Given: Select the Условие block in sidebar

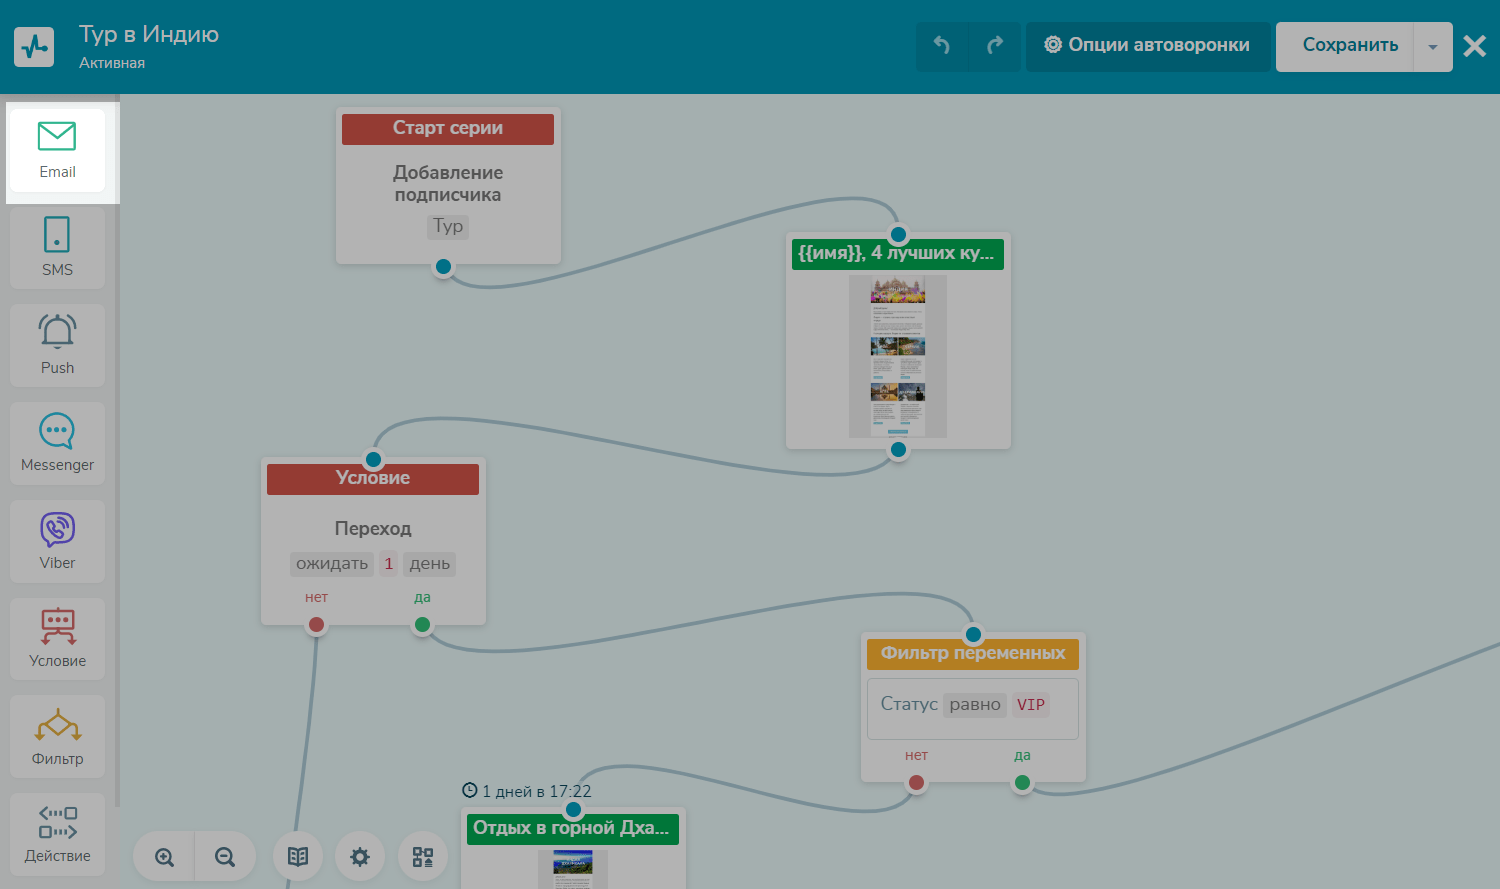Looking at the screenshot, I should [x=57, y=639].
